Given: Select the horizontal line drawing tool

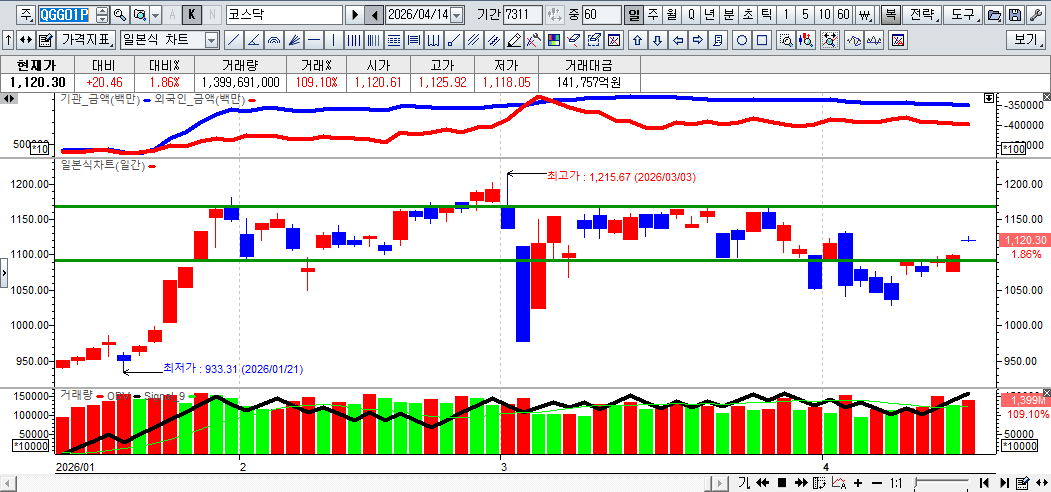Looking at the screenshot, I should point(314,40).
